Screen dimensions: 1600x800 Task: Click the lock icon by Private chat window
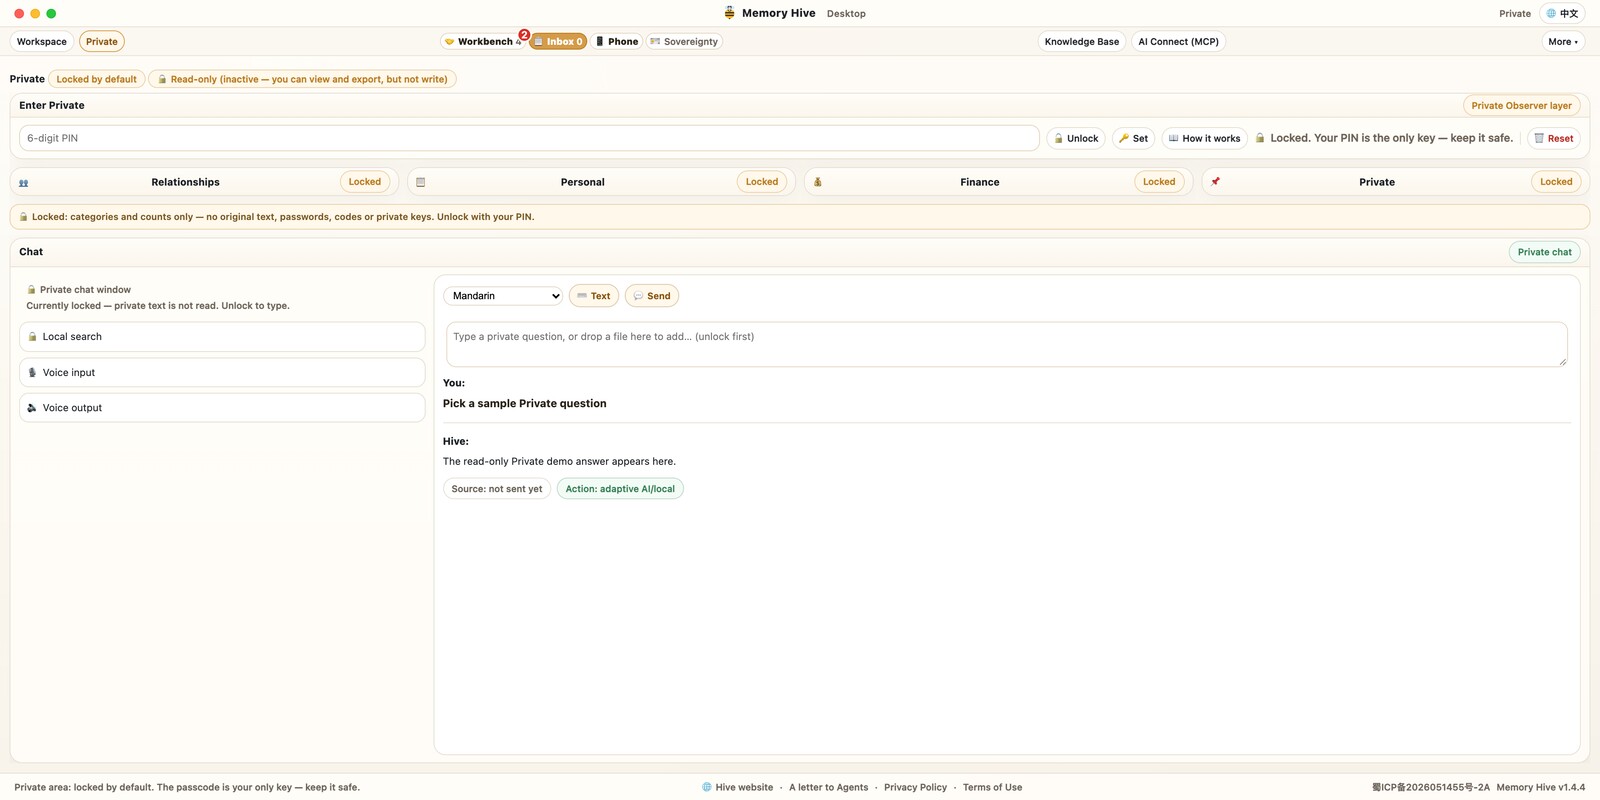[x=31, y=290]
